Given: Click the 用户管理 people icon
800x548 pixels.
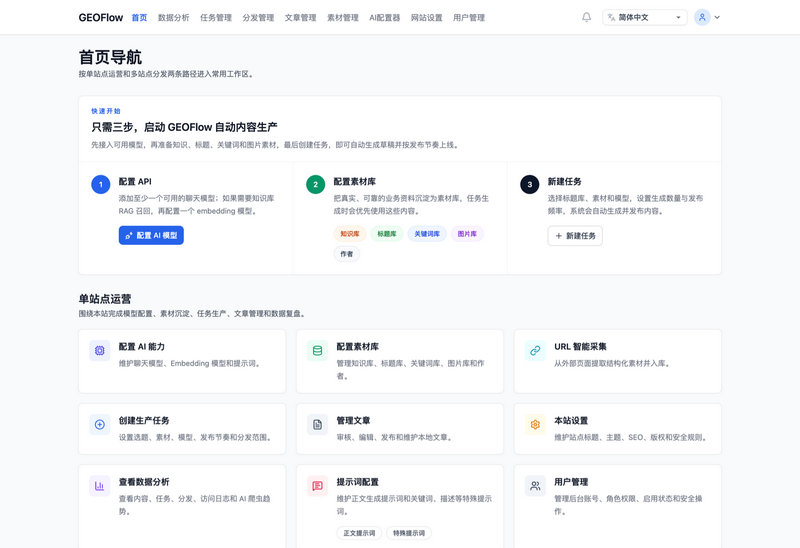Looking at the screenshot, I should tap(535, 486).
